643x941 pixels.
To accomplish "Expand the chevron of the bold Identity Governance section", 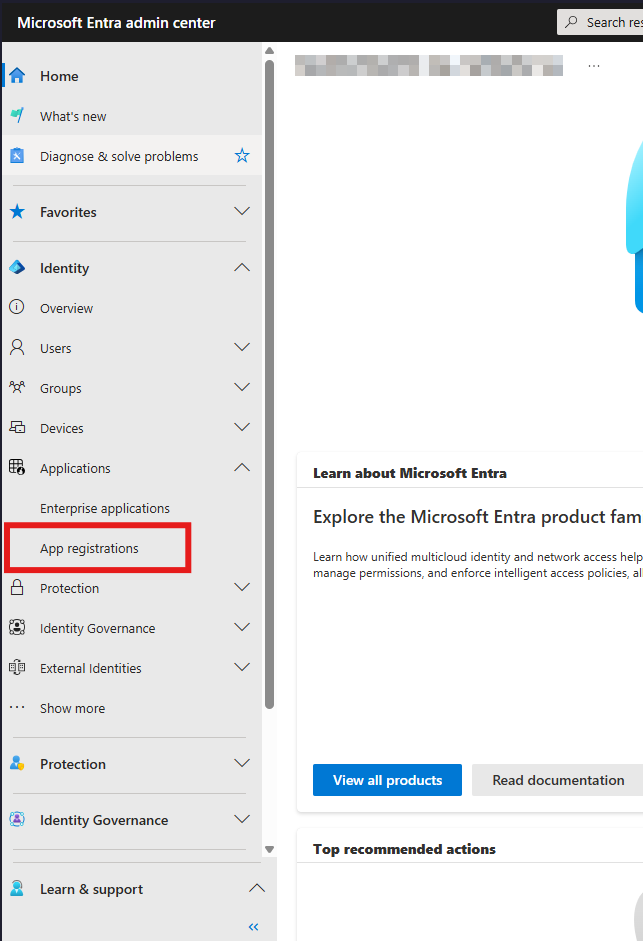I will pos(242,819).
